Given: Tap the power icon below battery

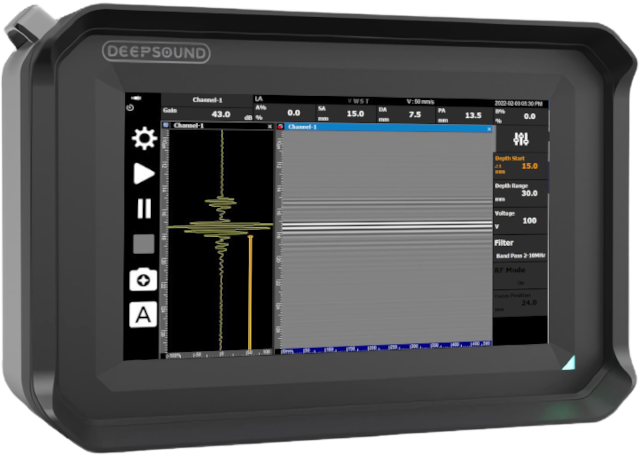Looking at the screenshot, I should click(x=130, y=108).
